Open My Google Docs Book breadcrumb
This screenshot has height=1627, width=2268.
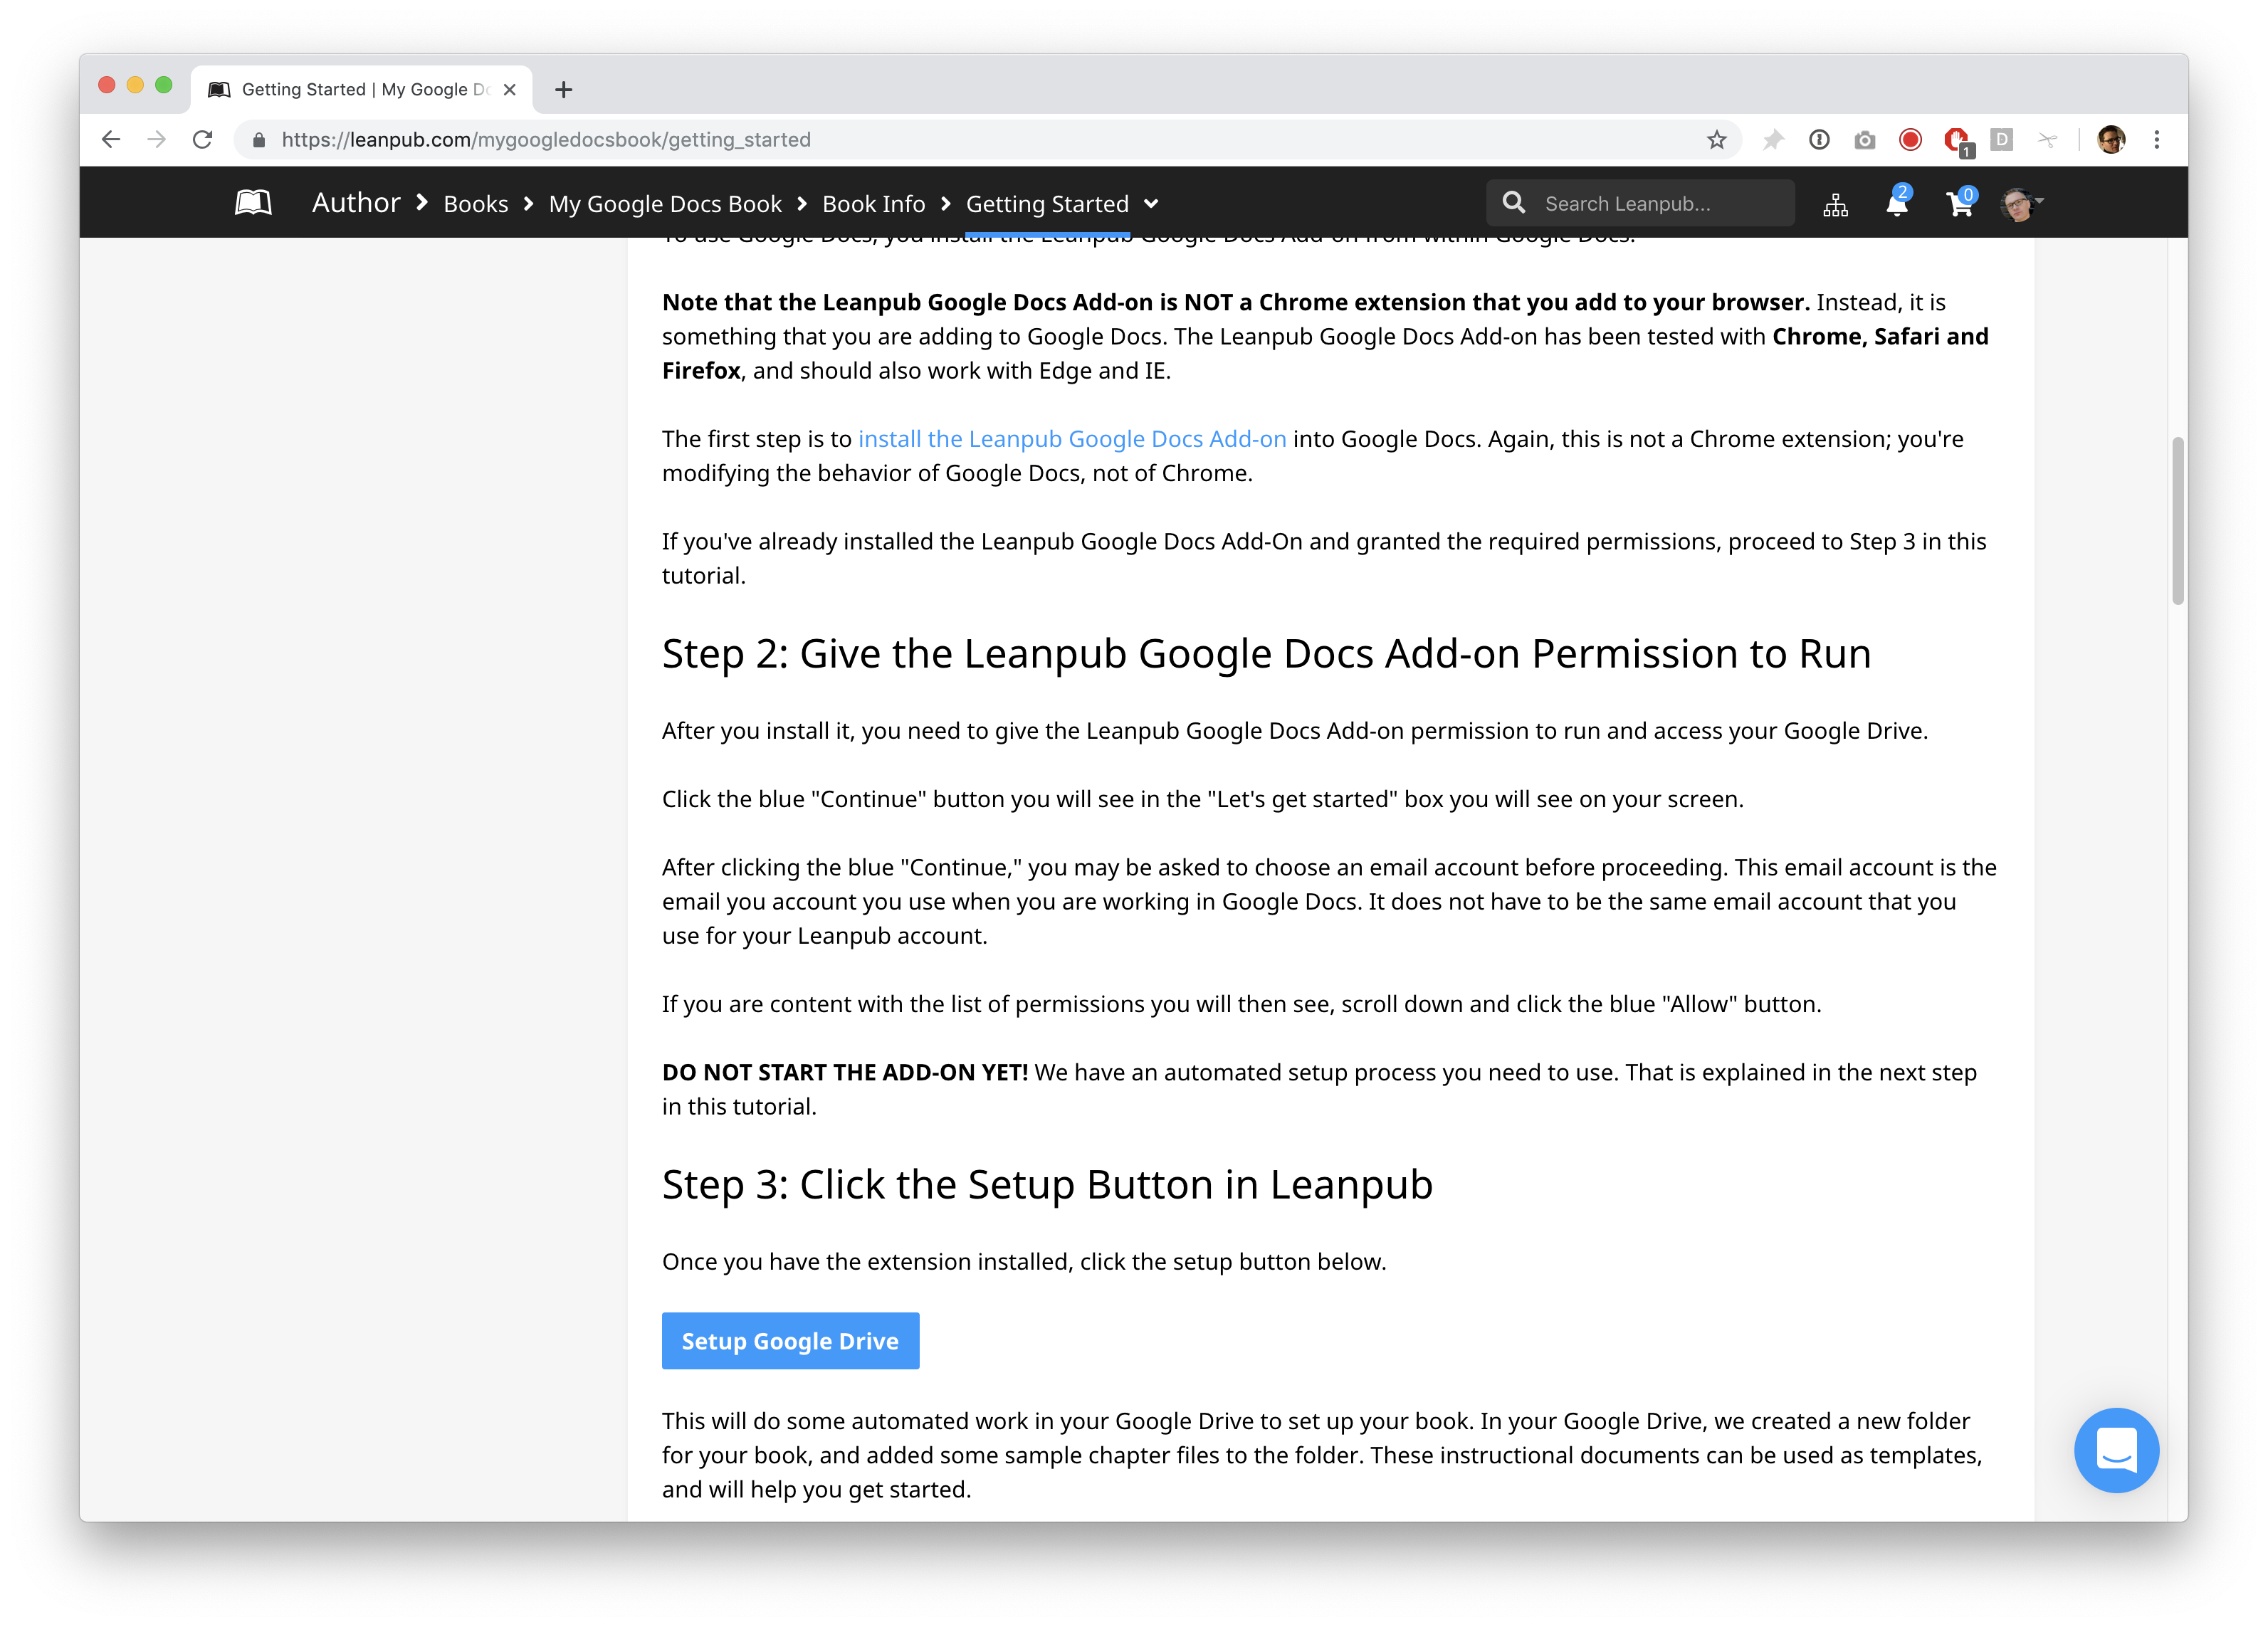[x=665, y=204]
